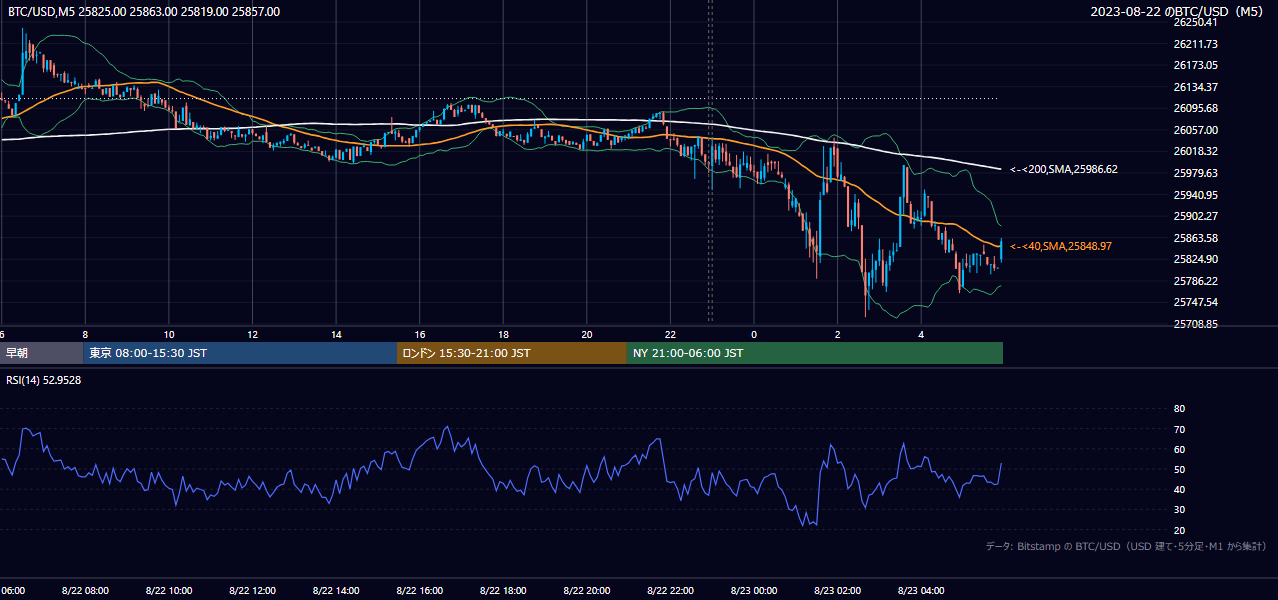The image size is (1278, 600).
Task: Click price axis label 26211.73
Action: pos(1195,44)
